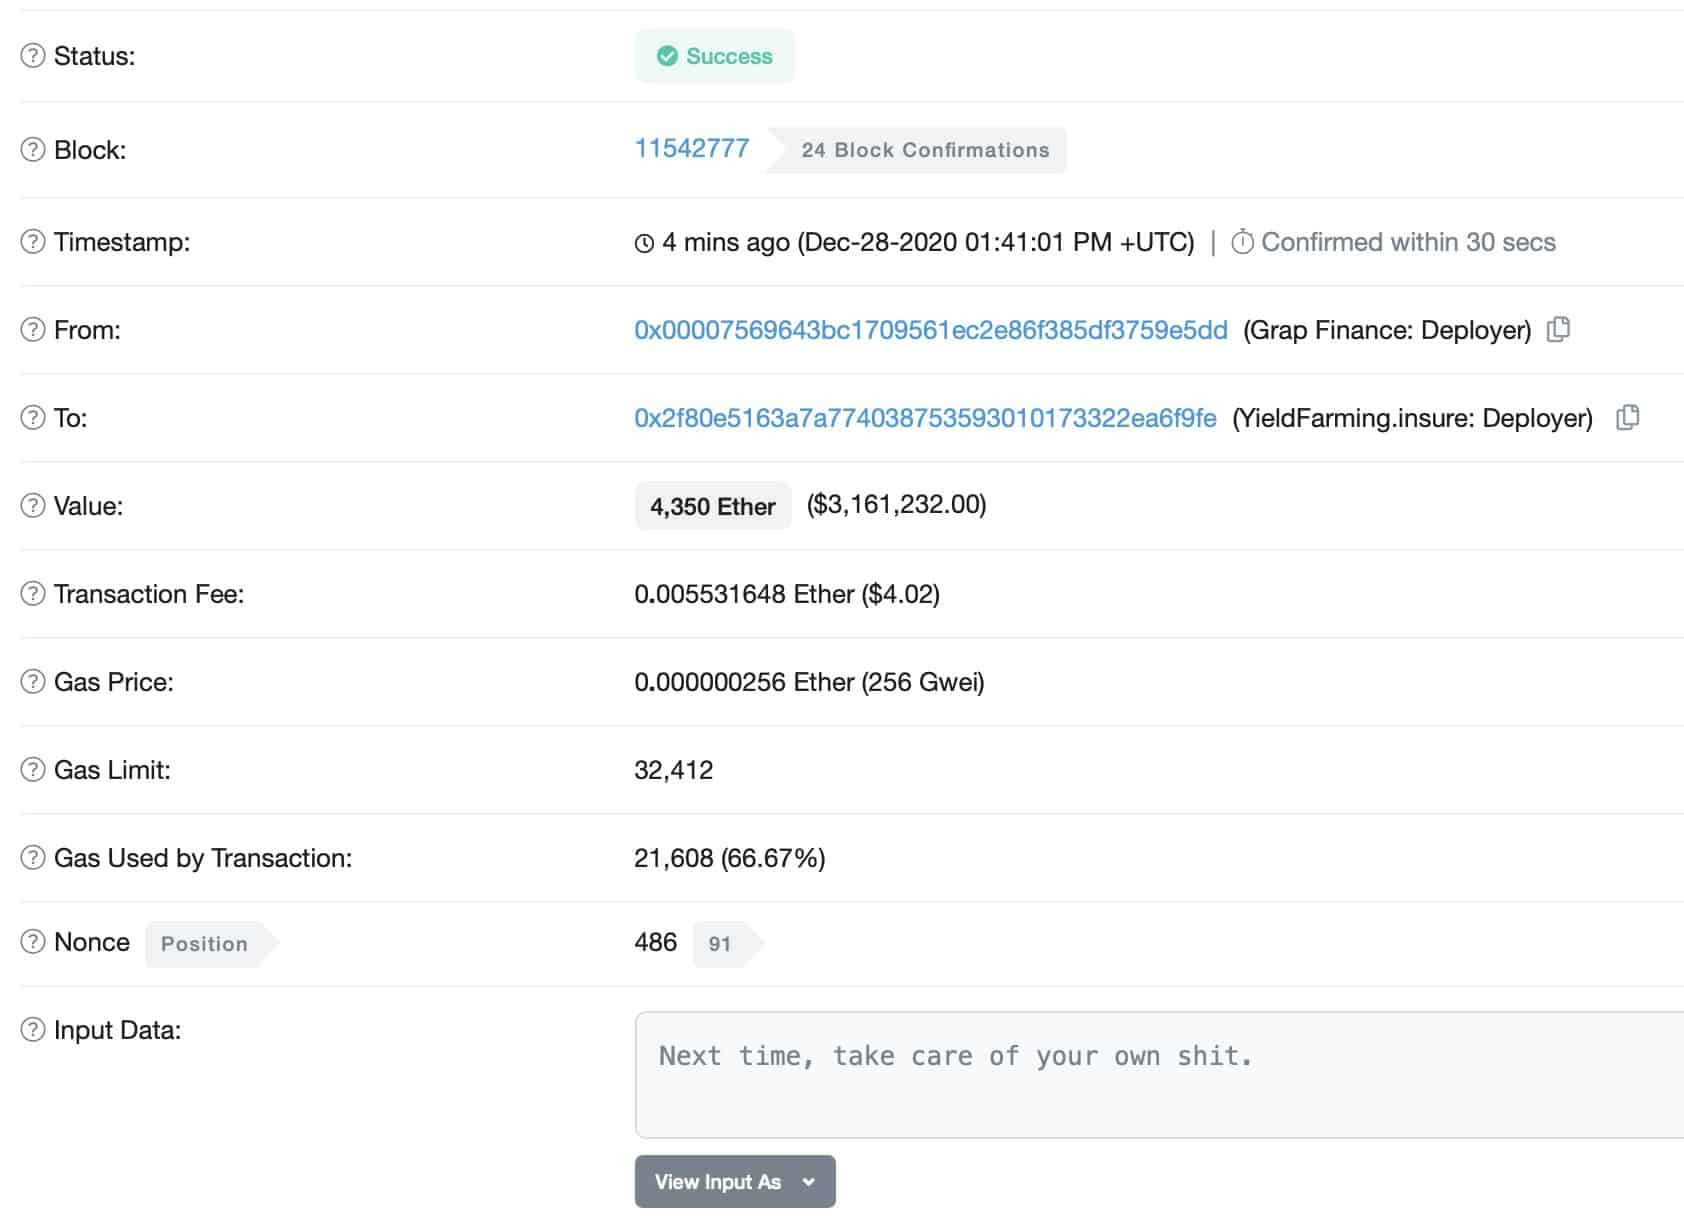Click the help icon next to Input Data
This screenshot has width=1684, height=1224.
pos(32,1029)
